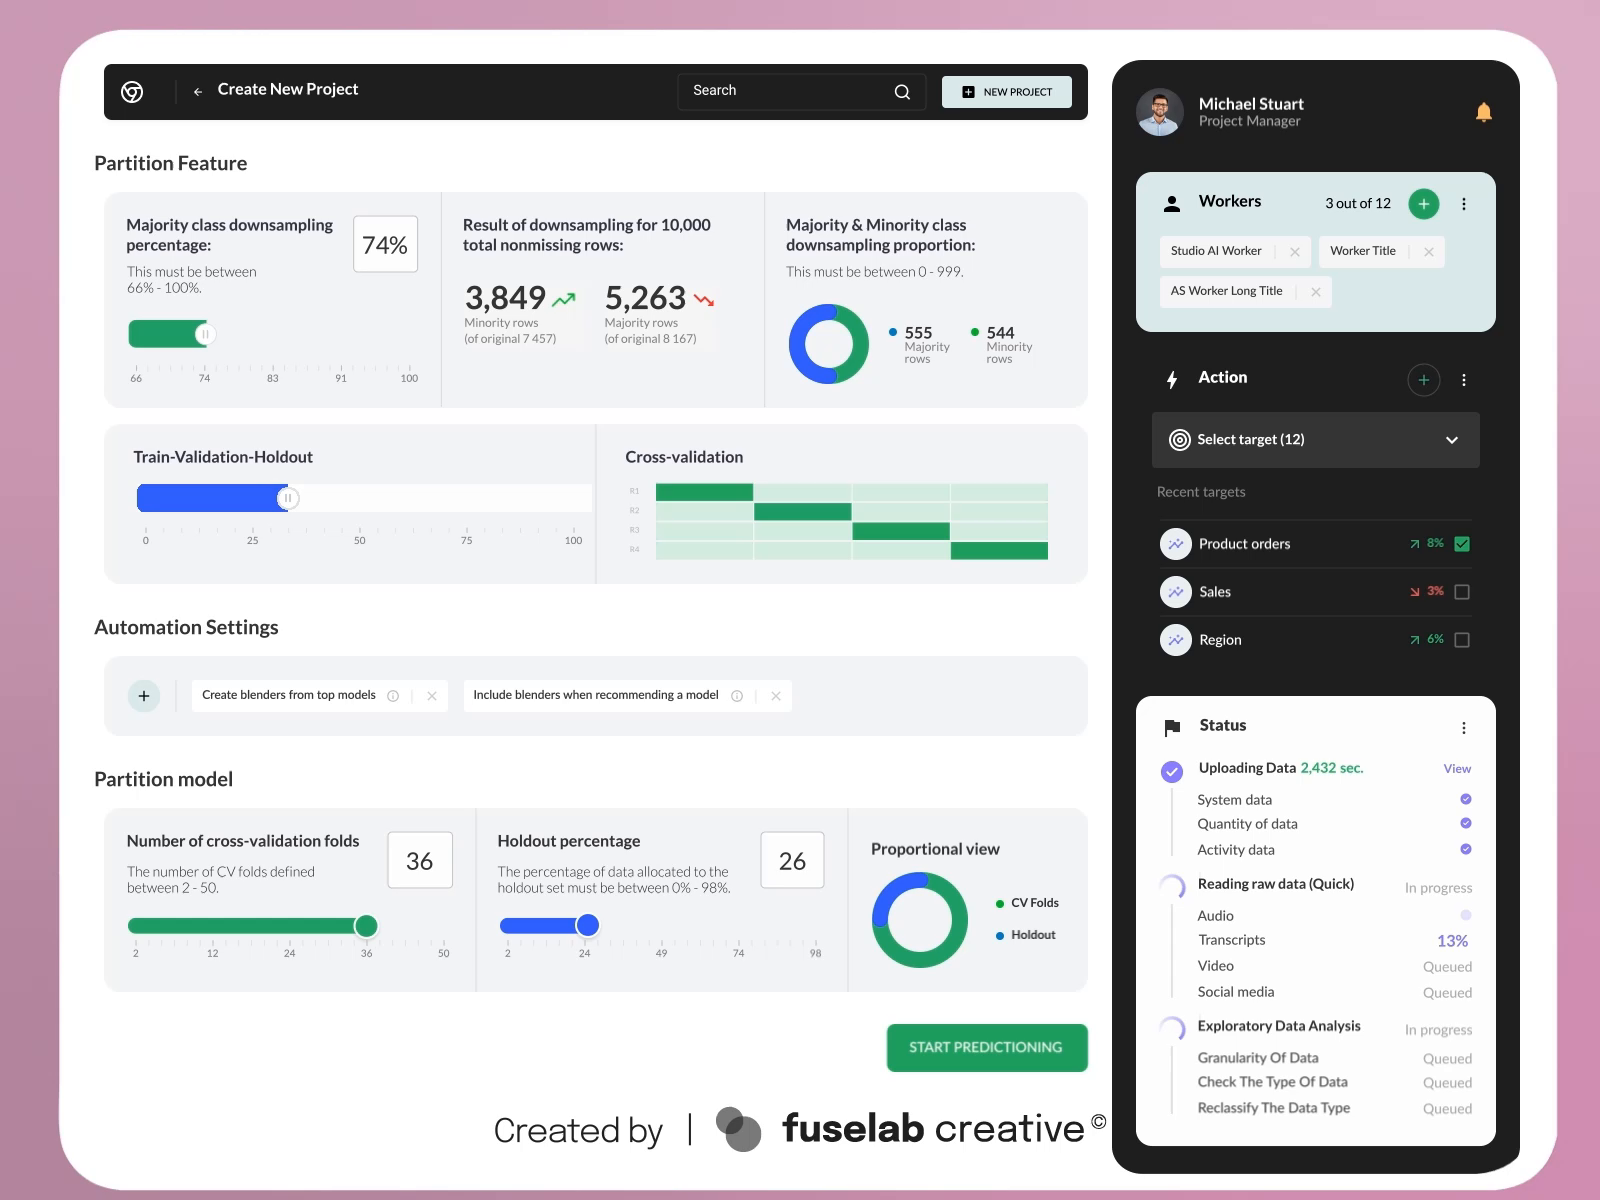Click the Select target bullseye icon

click(x=1178, y=440)
